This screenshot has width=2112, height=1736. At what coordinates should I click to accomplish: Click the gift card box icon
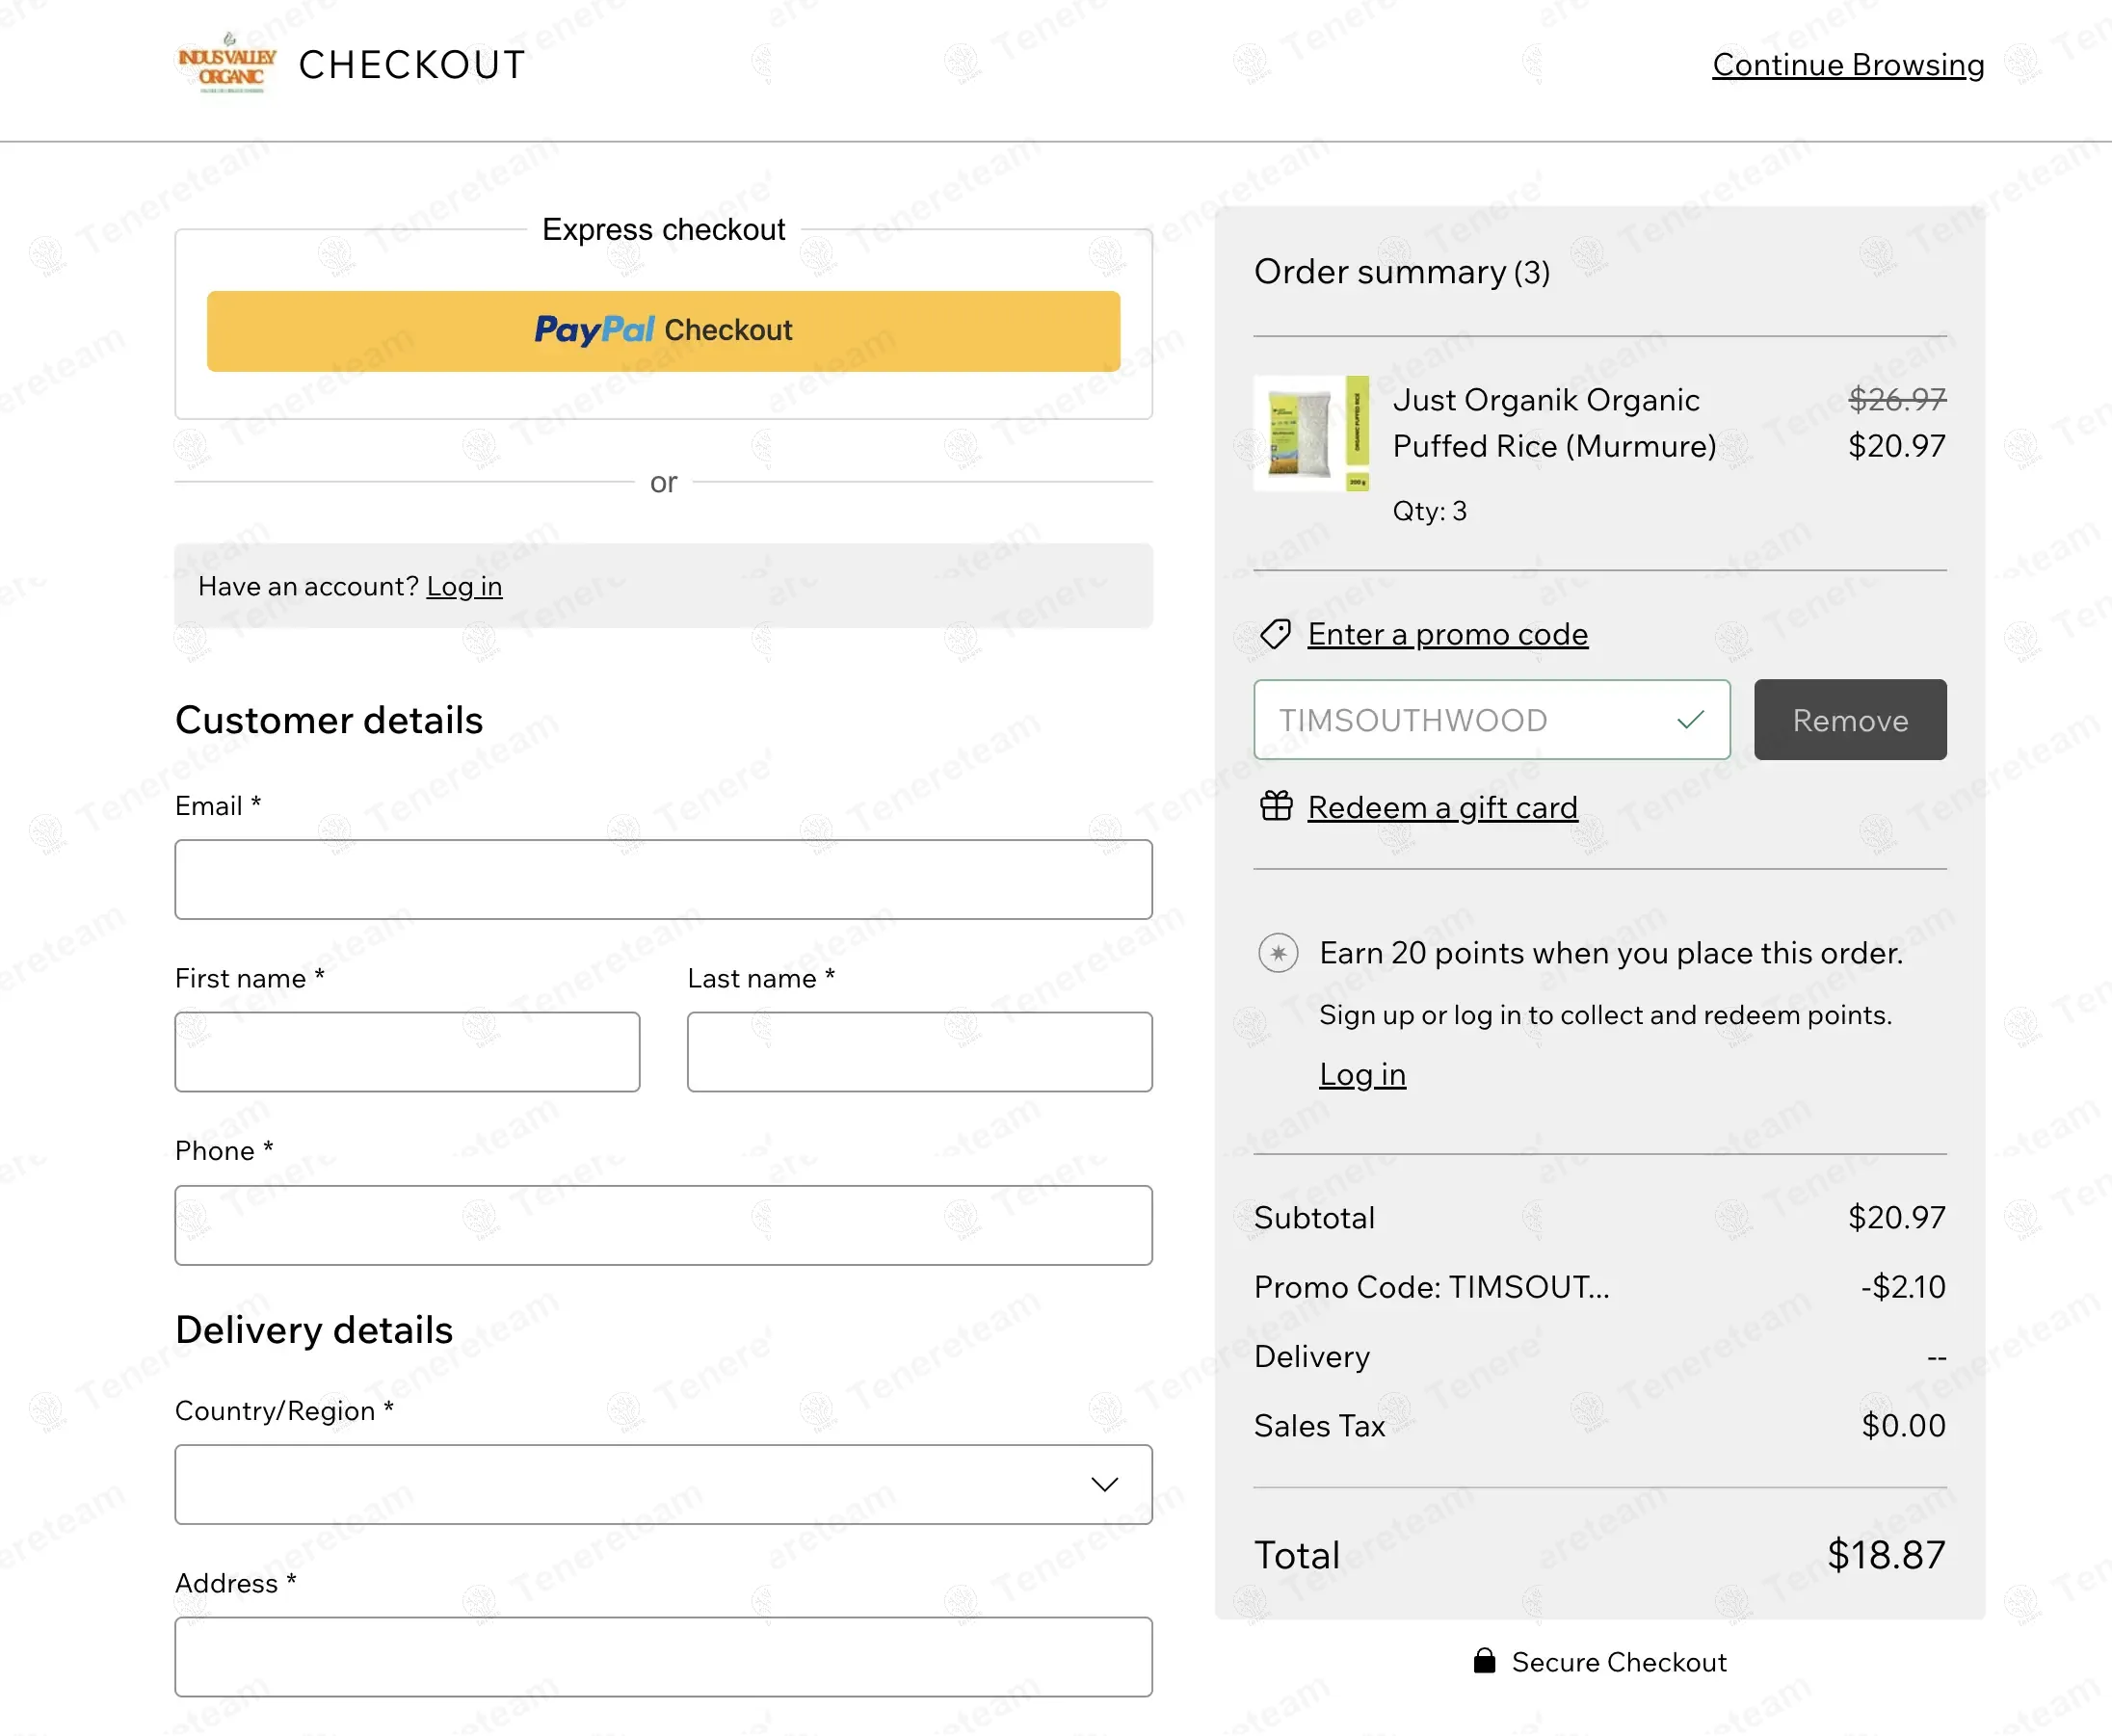tap(1276, 806)
